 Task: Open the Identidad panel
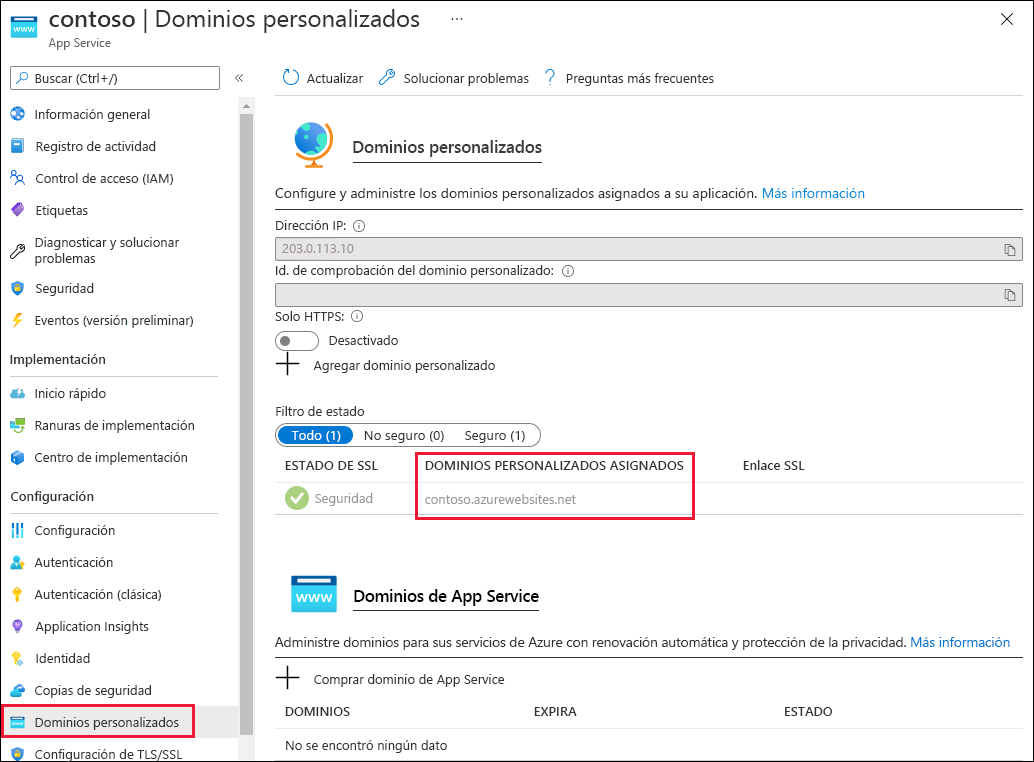point(63,658)
